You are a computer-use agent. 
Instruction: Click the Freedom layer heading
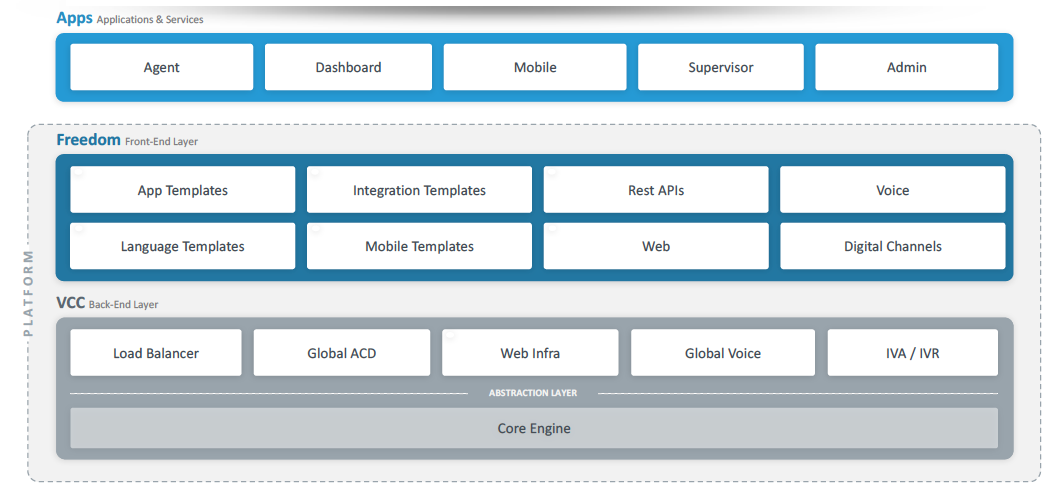coord(89,140)
